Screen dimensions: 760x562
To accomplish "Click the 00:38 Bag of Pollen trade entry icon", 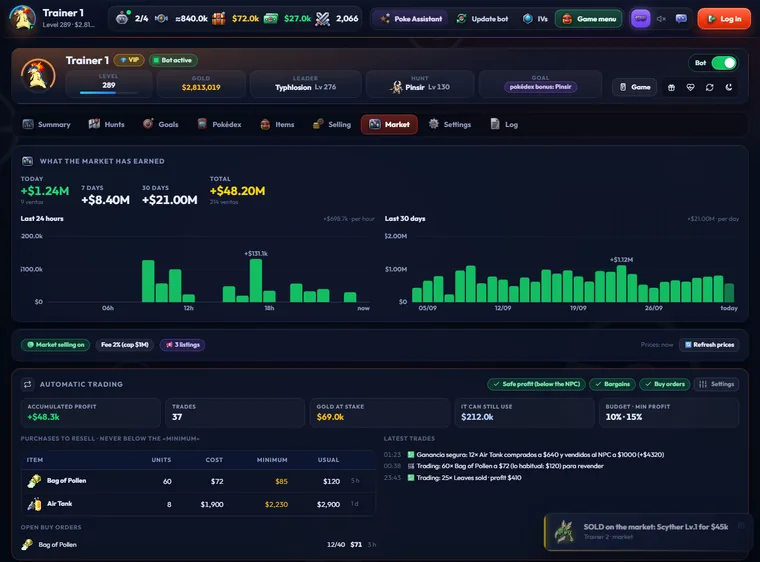I will coord(411,466).
